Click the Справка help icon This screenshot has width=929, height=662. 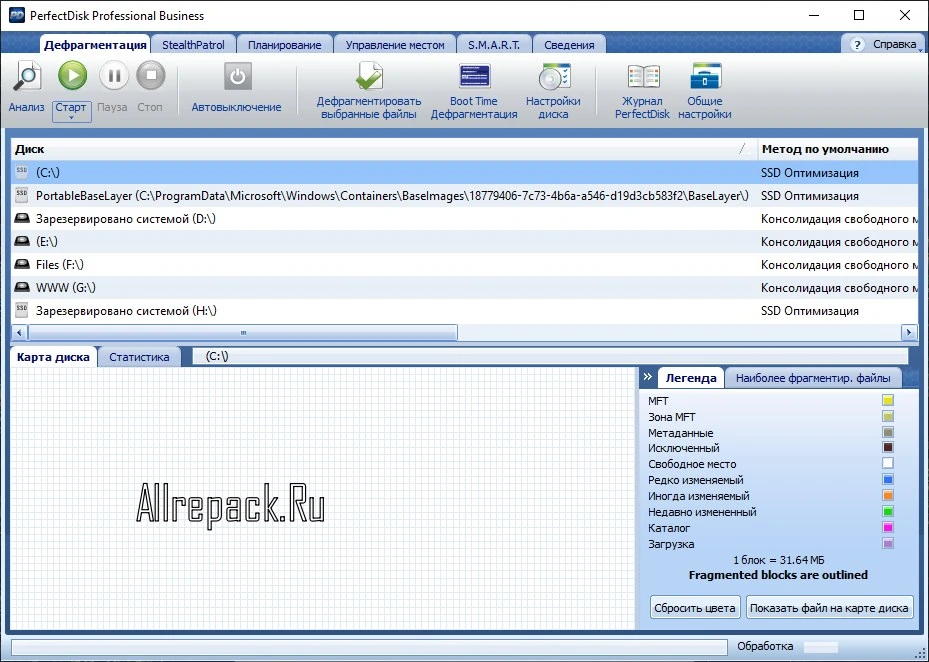[857, 45]
